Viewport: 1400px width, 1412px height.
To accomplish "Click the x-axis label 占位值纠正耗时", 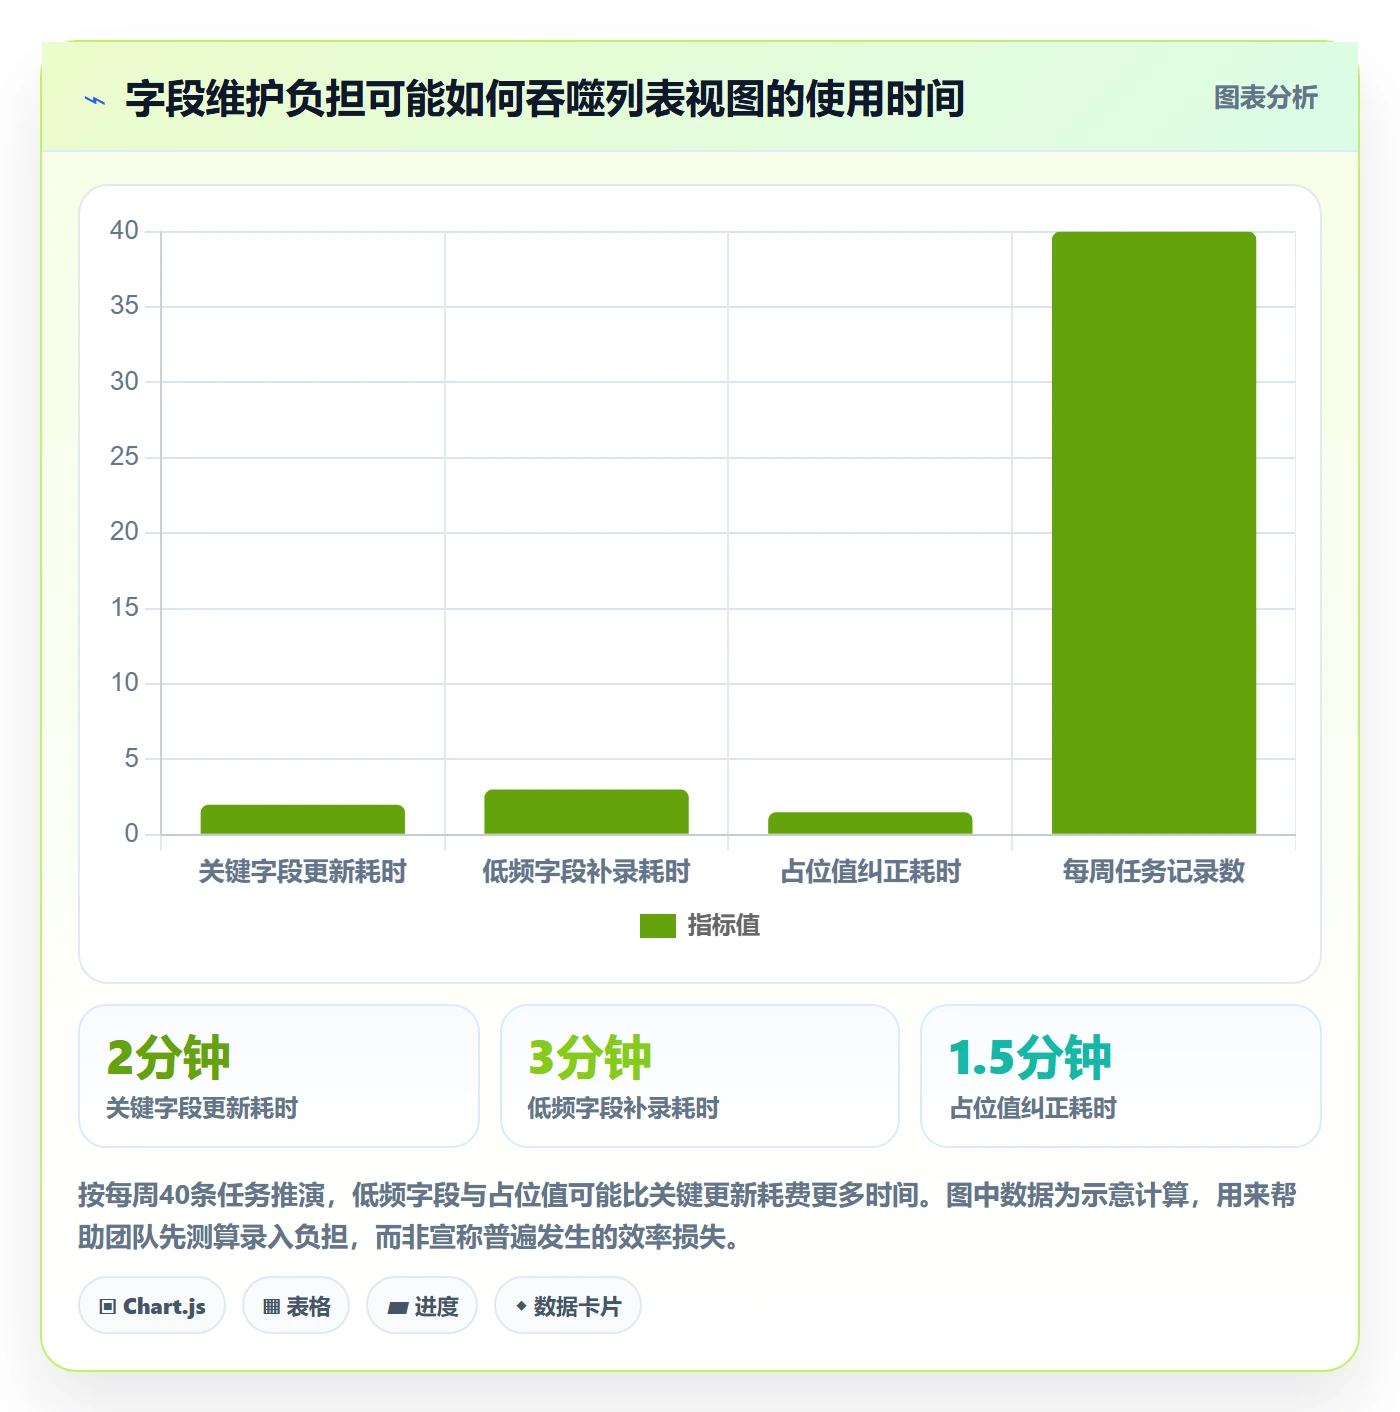I will (x=870, y=872).
